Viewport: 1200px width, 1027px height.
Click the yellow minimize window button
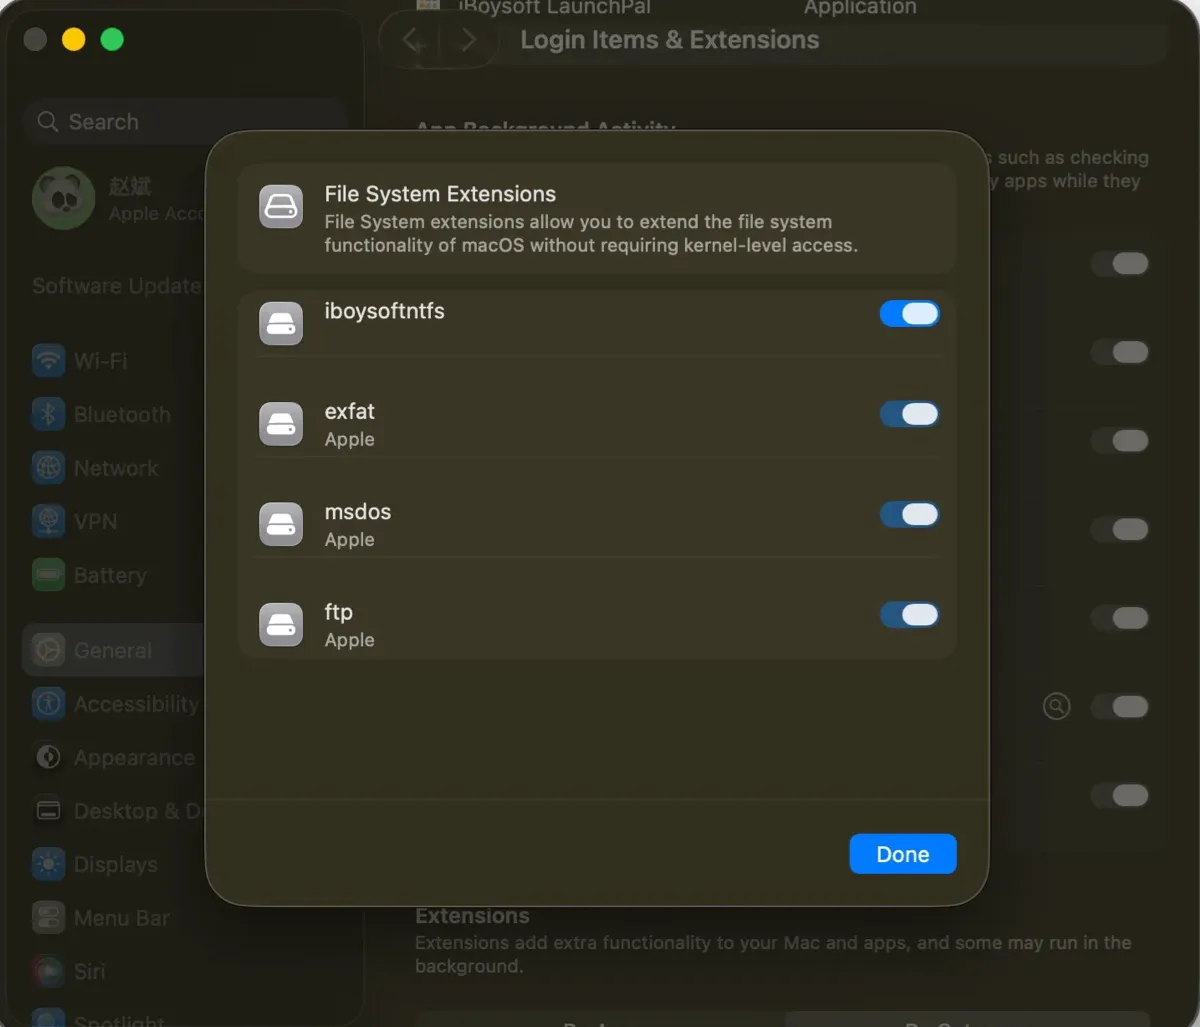pos(74,40)
